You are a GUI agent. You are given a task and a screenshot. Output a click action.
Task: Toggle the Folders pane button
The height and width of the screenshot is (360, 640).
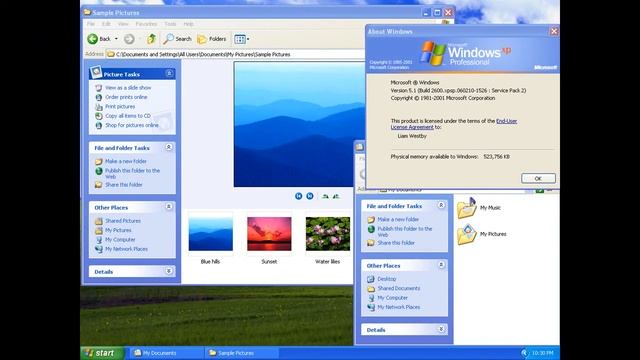point(211,39)
